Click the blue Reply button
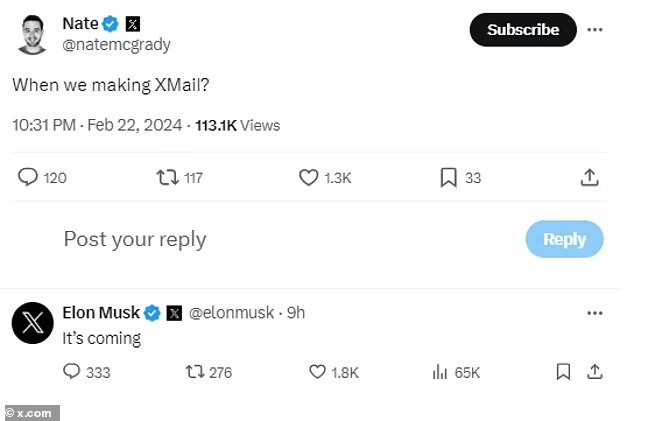This screenshot has width=650, height=421. (x=564, y=239)
